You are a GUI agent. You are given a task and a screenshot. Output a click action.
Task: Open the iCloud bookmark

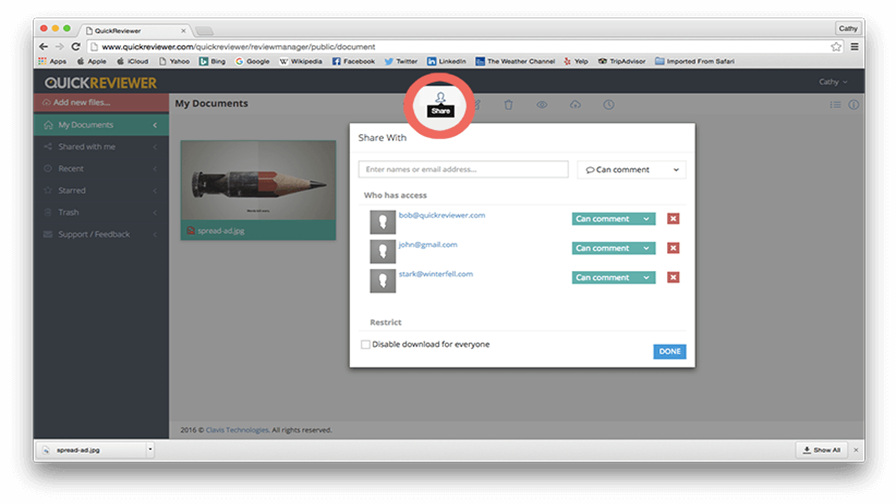pyautogui.click(x=133, y=61)
